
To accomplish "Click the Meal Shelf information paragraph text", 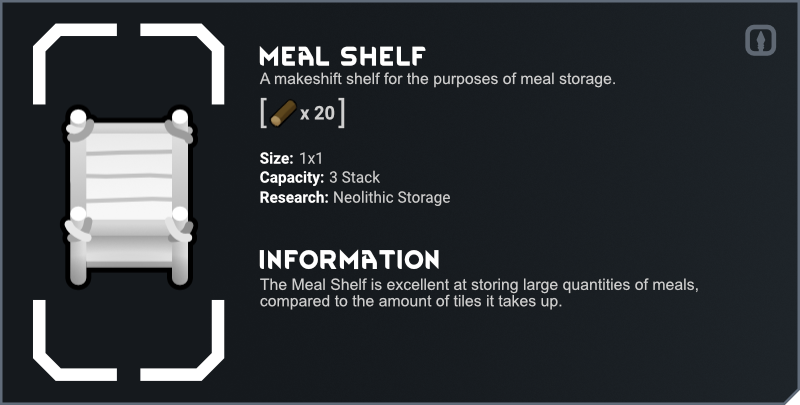I will (x=478, y=293).
